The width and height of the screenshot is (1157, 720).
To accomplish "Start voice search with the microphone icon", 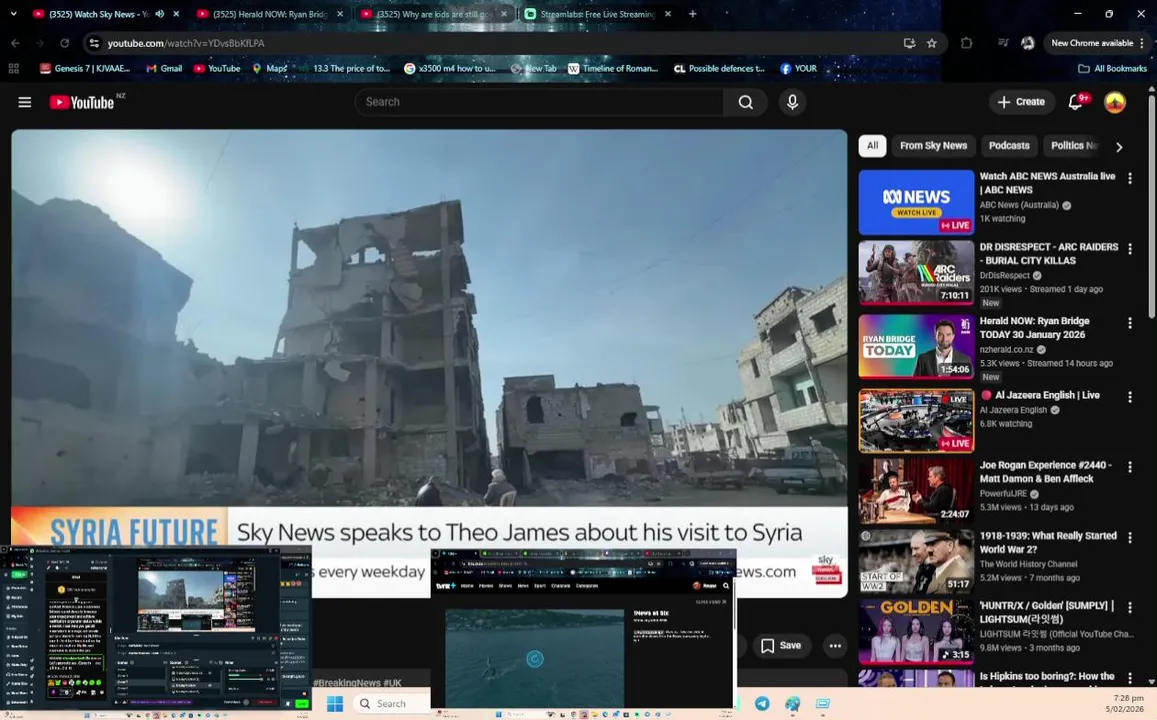I will point(792,102).
